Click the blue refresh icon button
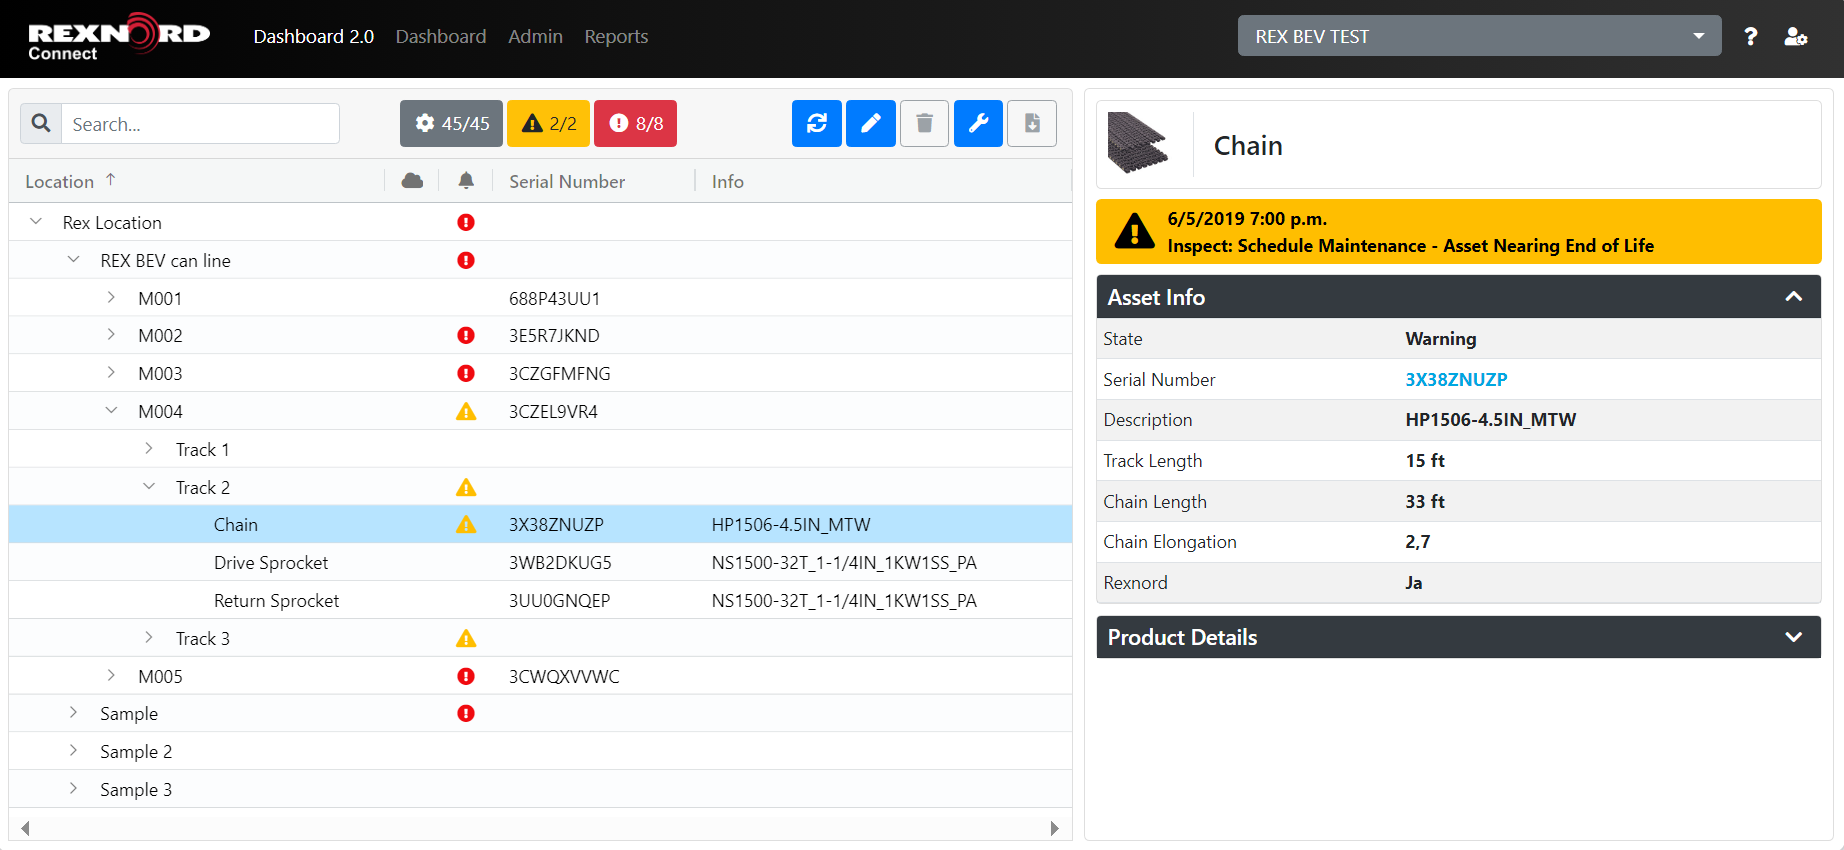Screen dimensions: 1844x850 (x=816, y=123)
